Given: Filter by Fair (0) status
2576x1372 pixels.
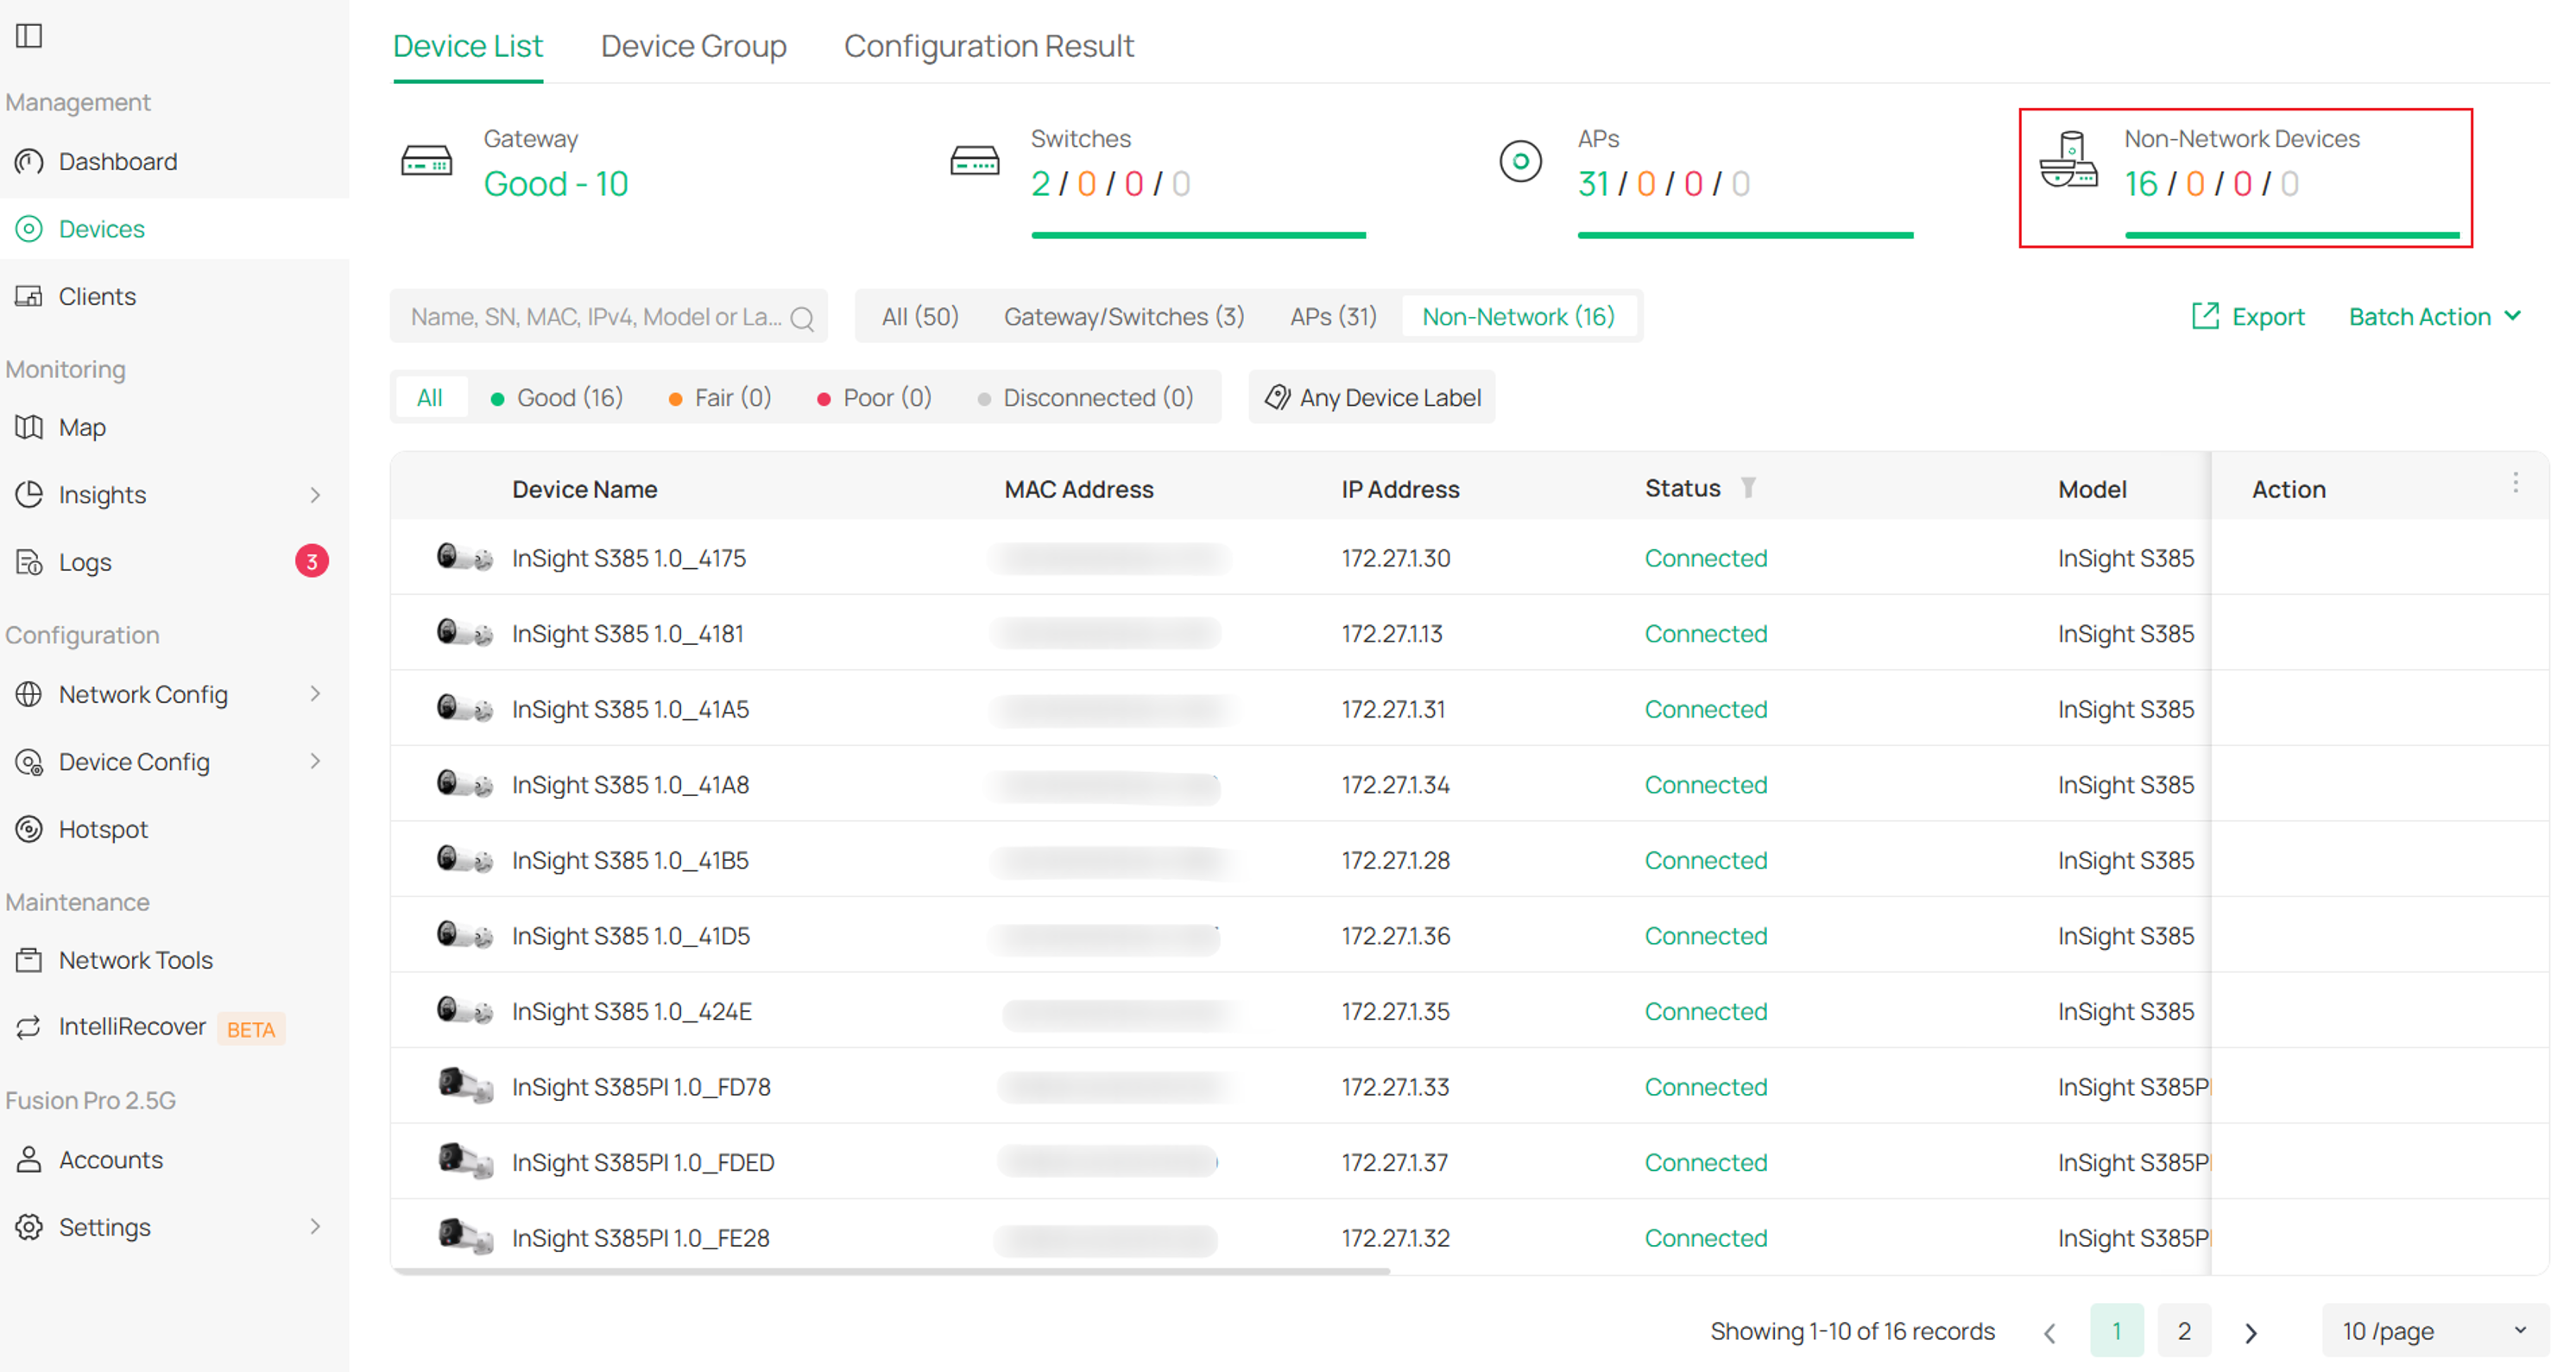Looking at the screenshot, I should pos(720,398).
